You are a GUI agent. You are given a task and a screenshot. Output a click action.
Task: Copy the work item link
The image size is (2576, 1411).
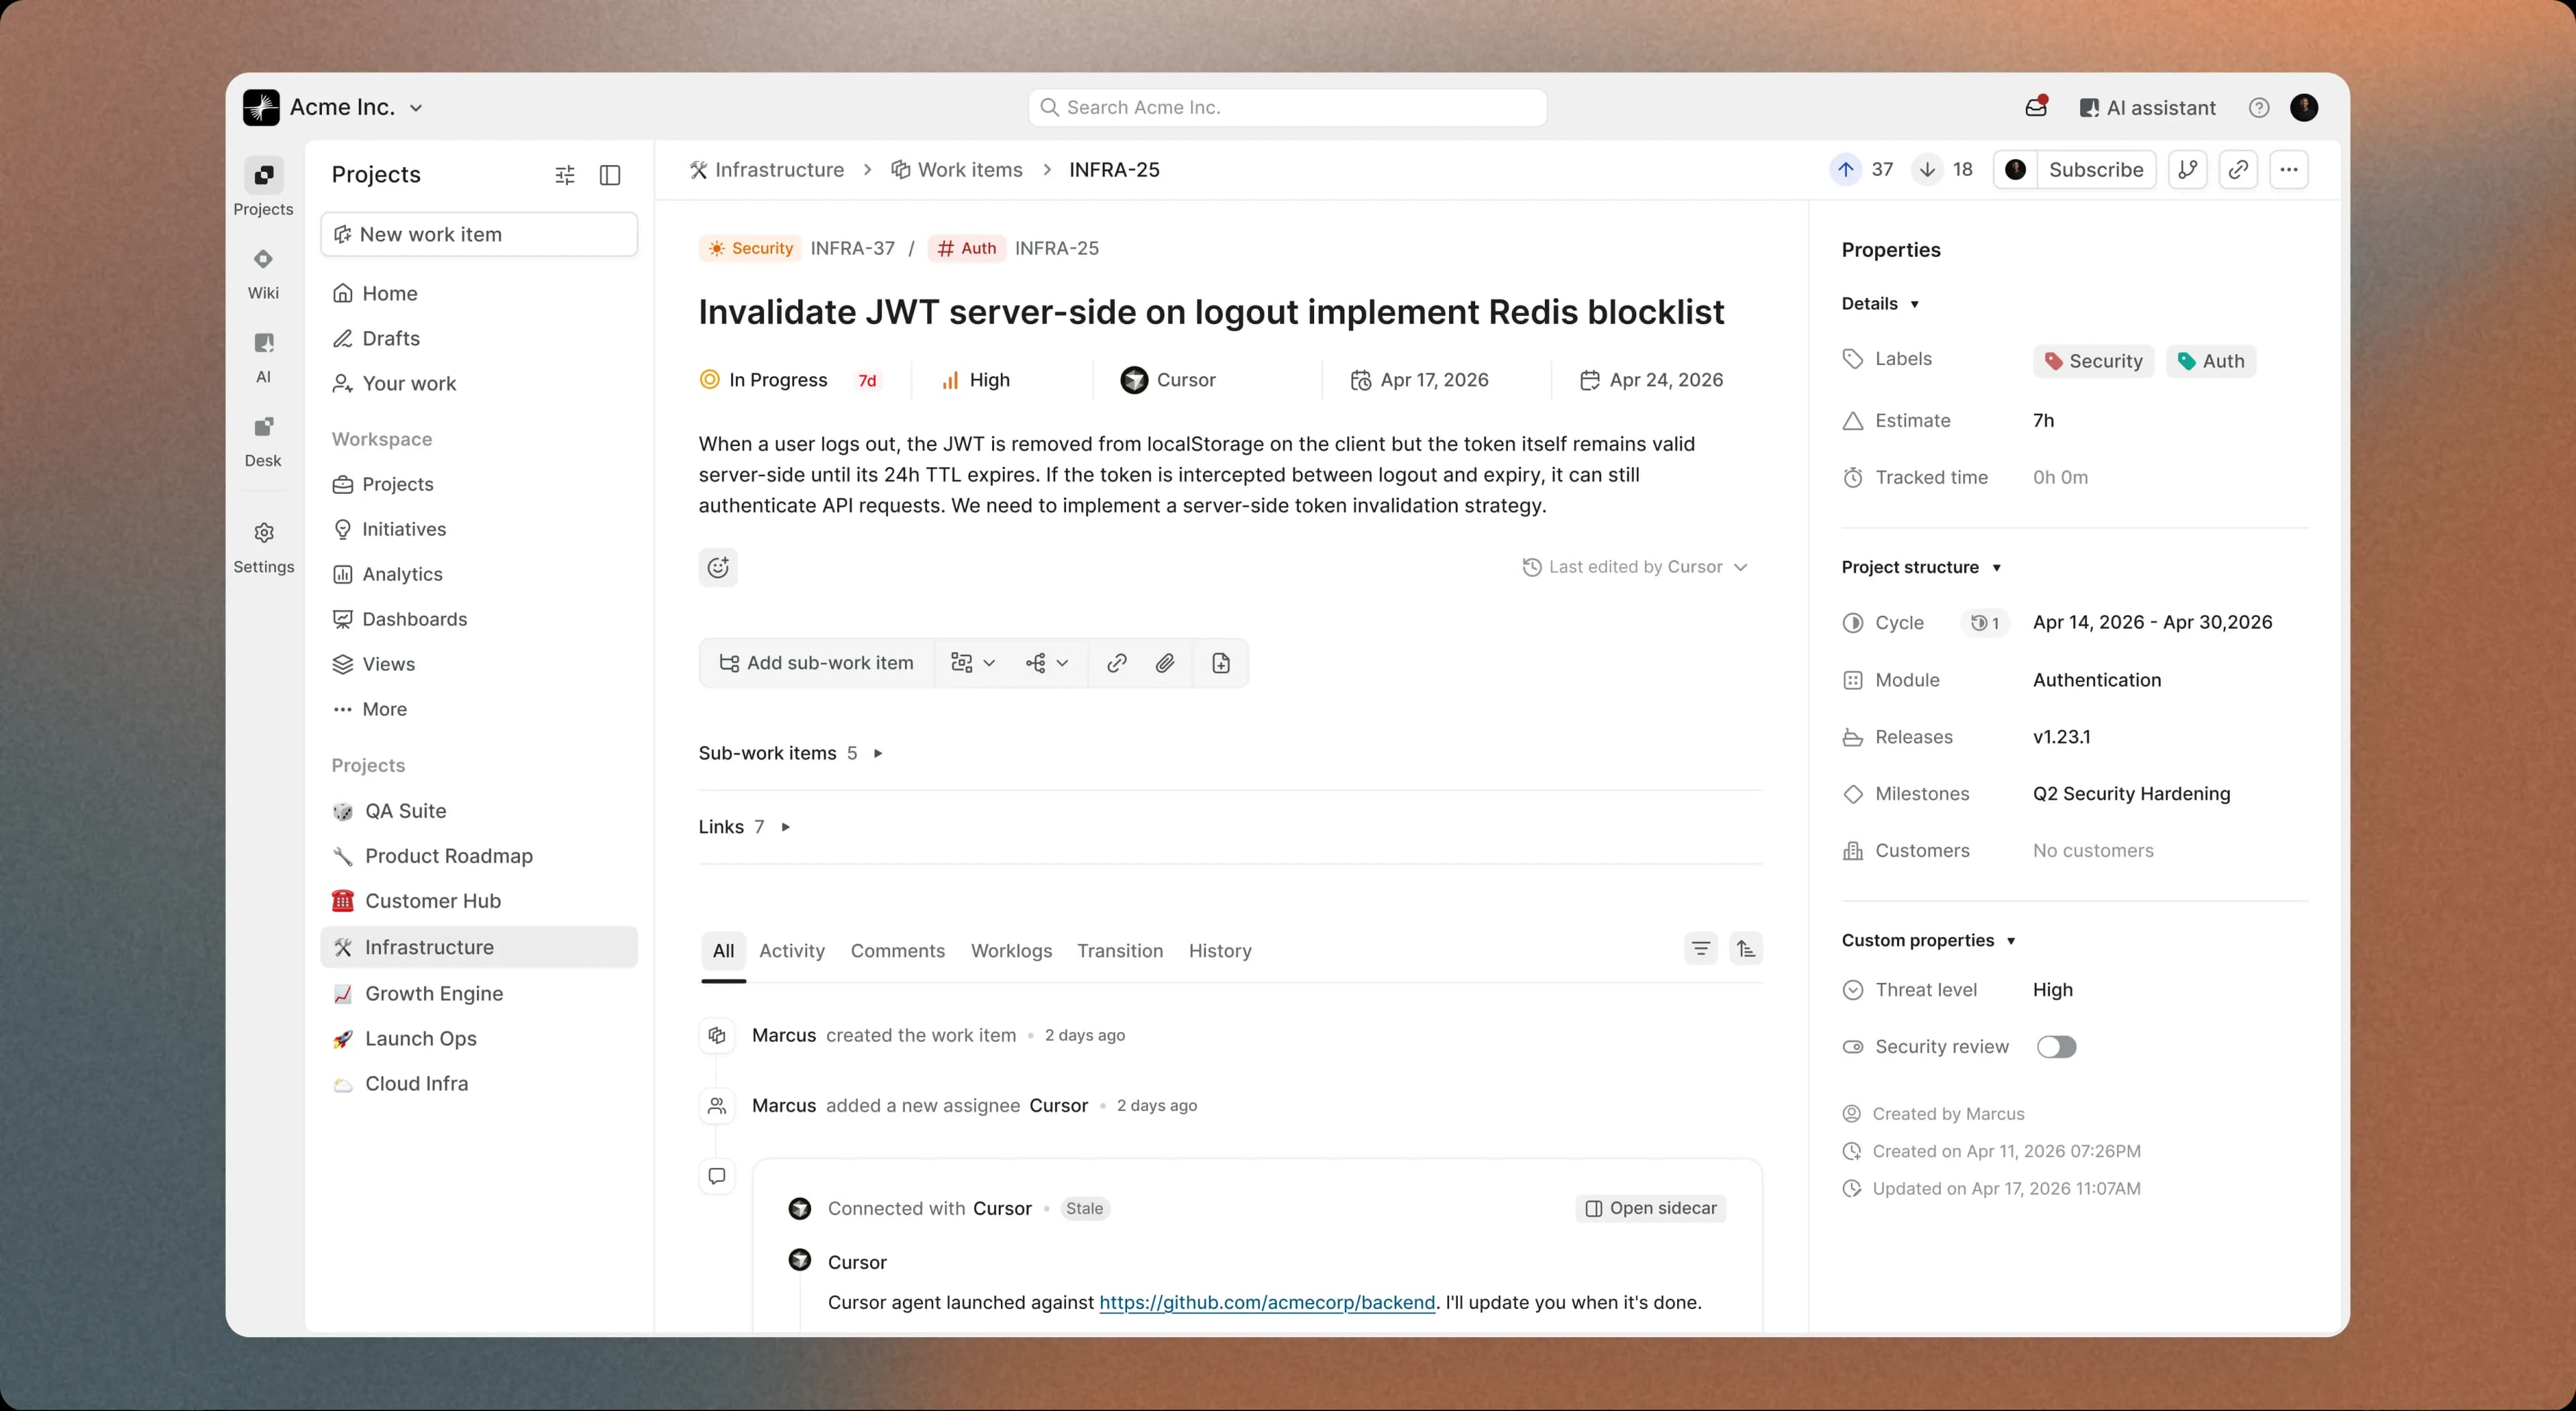point(2238,170)
